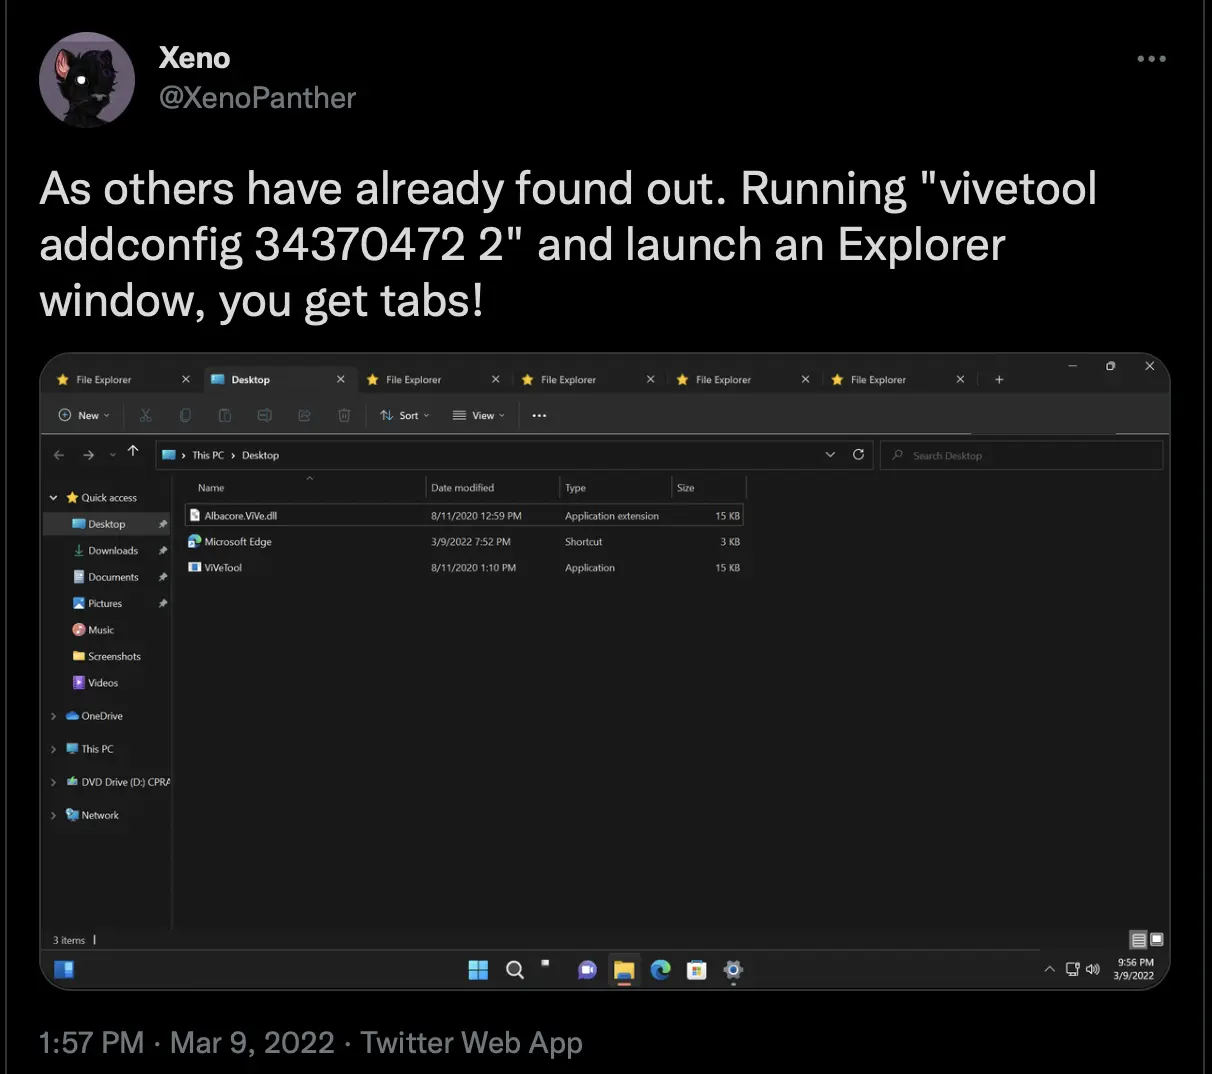
Task: Open the New dropdown menu
Action: [84, 415]
